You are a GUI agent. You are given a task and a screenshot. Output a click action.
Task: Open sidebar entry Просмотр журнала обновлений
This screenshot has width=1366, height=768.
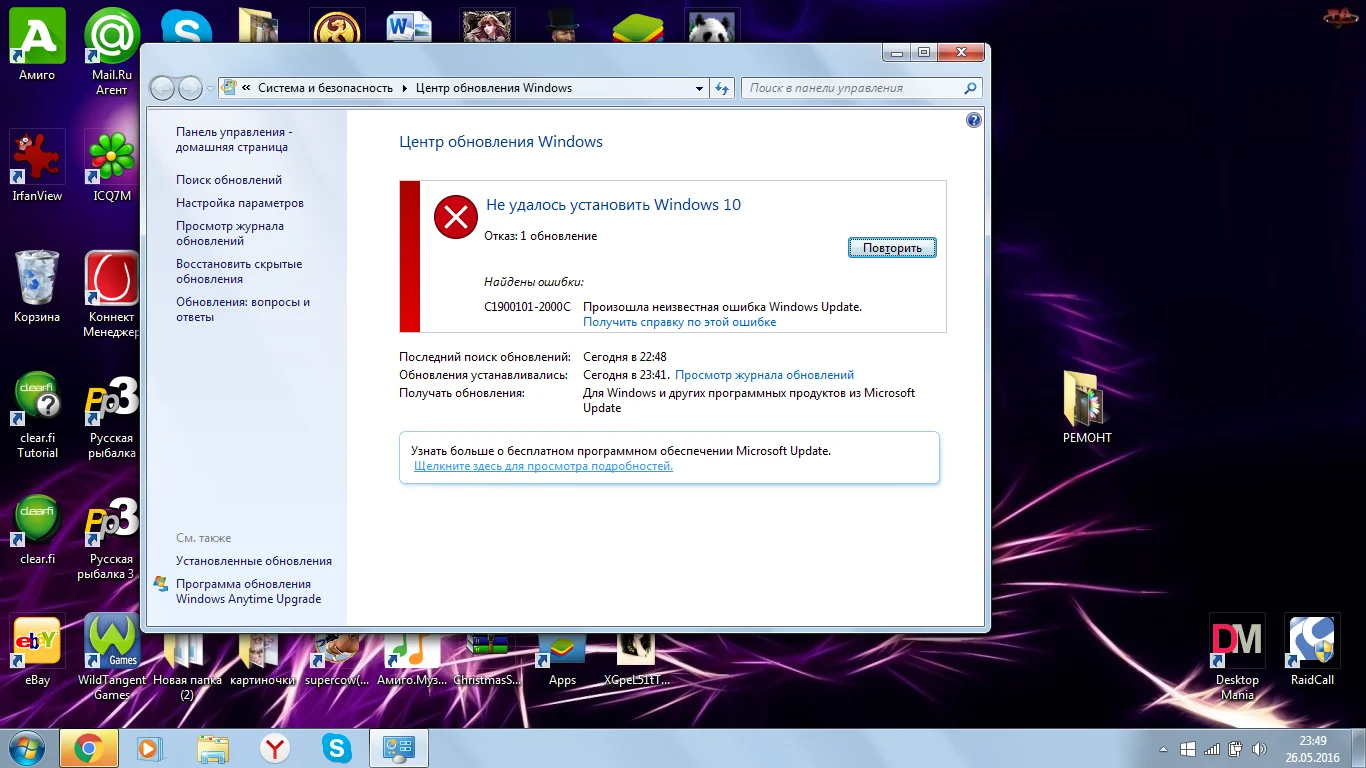point(230,233)
